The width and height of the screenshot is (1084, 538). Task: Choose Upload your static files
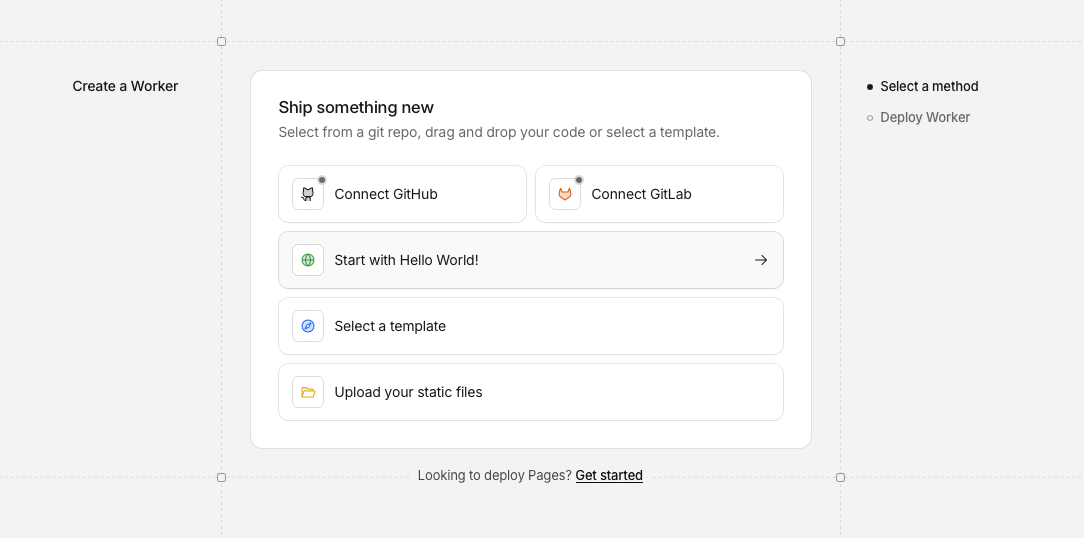(408, 392)
